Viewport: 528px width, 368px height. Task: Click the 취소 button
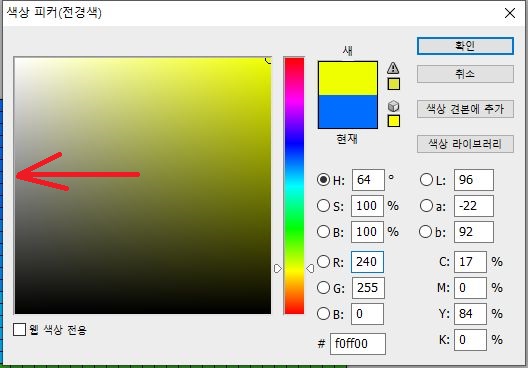(x=465, y=74)
